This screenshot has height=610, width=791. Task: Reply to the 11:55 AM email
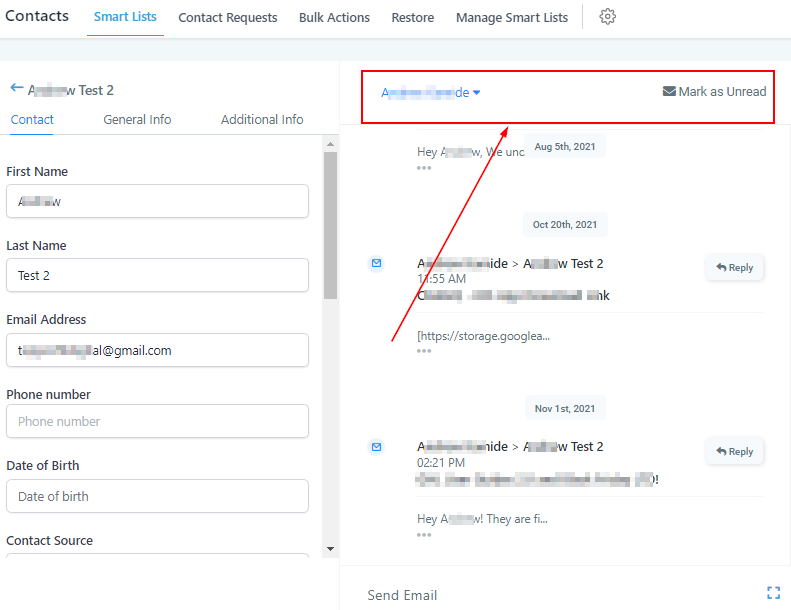tap(735, 267)
